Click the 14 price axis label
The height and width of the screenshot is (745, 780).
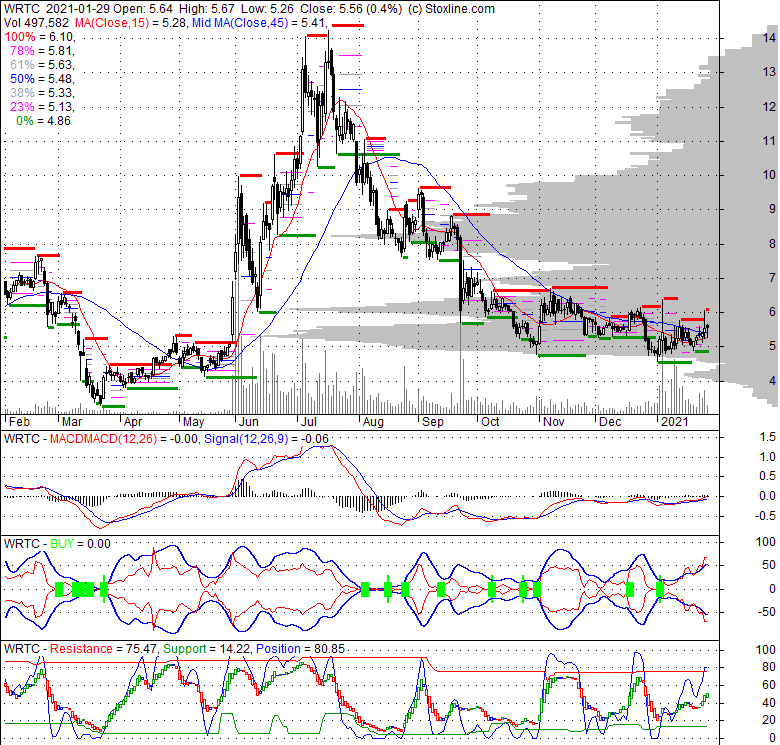pyautogui.click(x=770, y=38)
